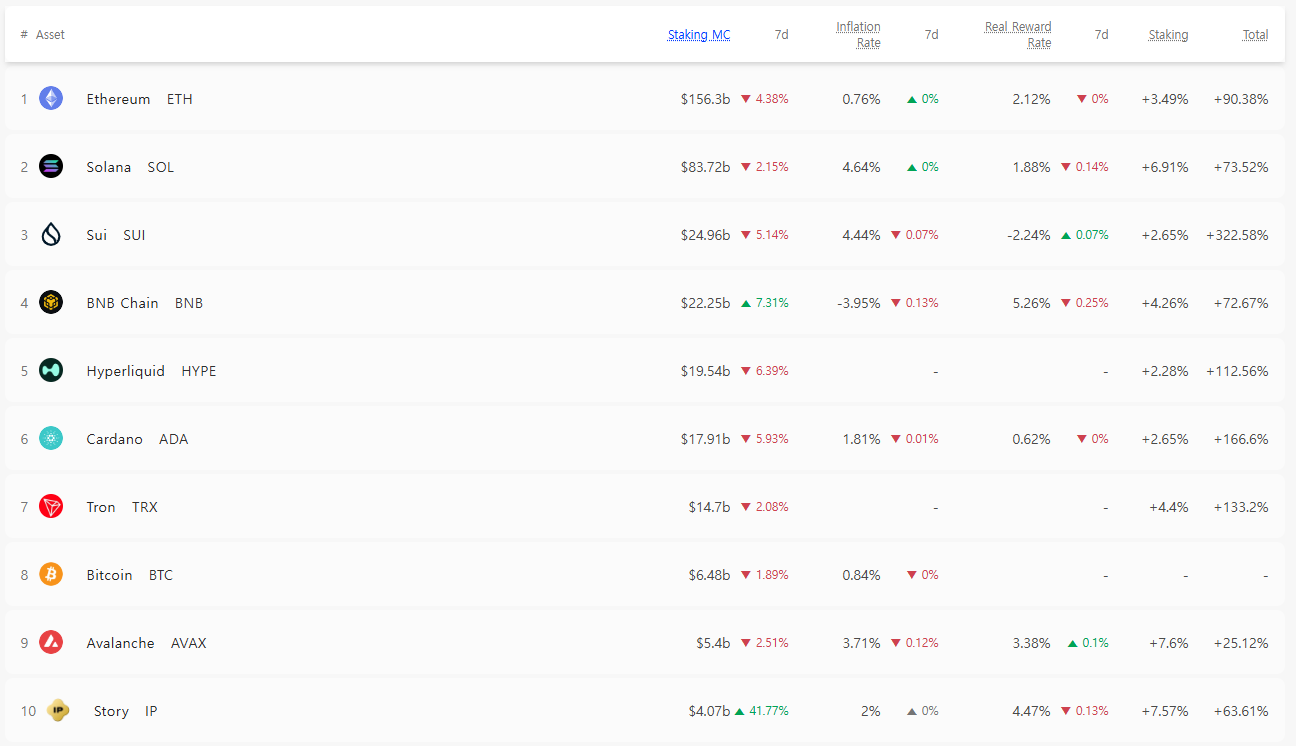Open the Bitcoin asset name
The image size is (1296, 746).
[x=110, y=575]
